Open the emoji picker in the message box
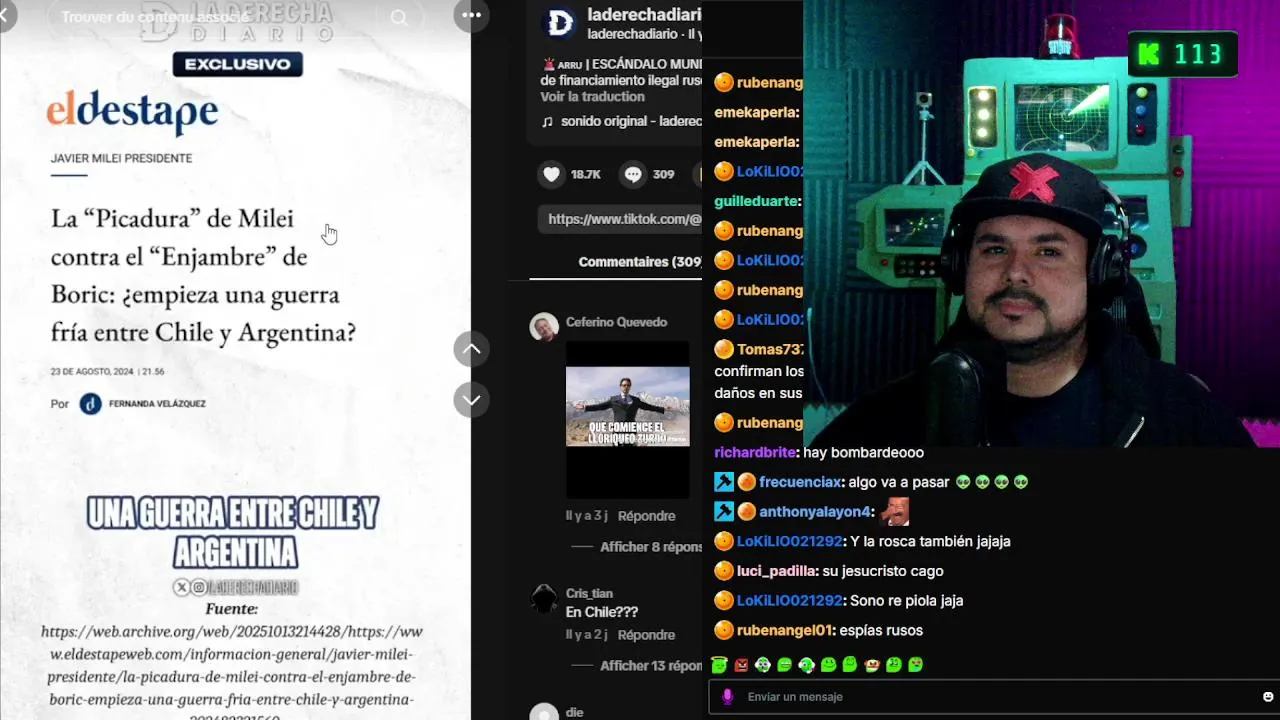Image resolution: width=1280 pixels, height=720 pixels. pyautogui.click(x=1268, y=697)
